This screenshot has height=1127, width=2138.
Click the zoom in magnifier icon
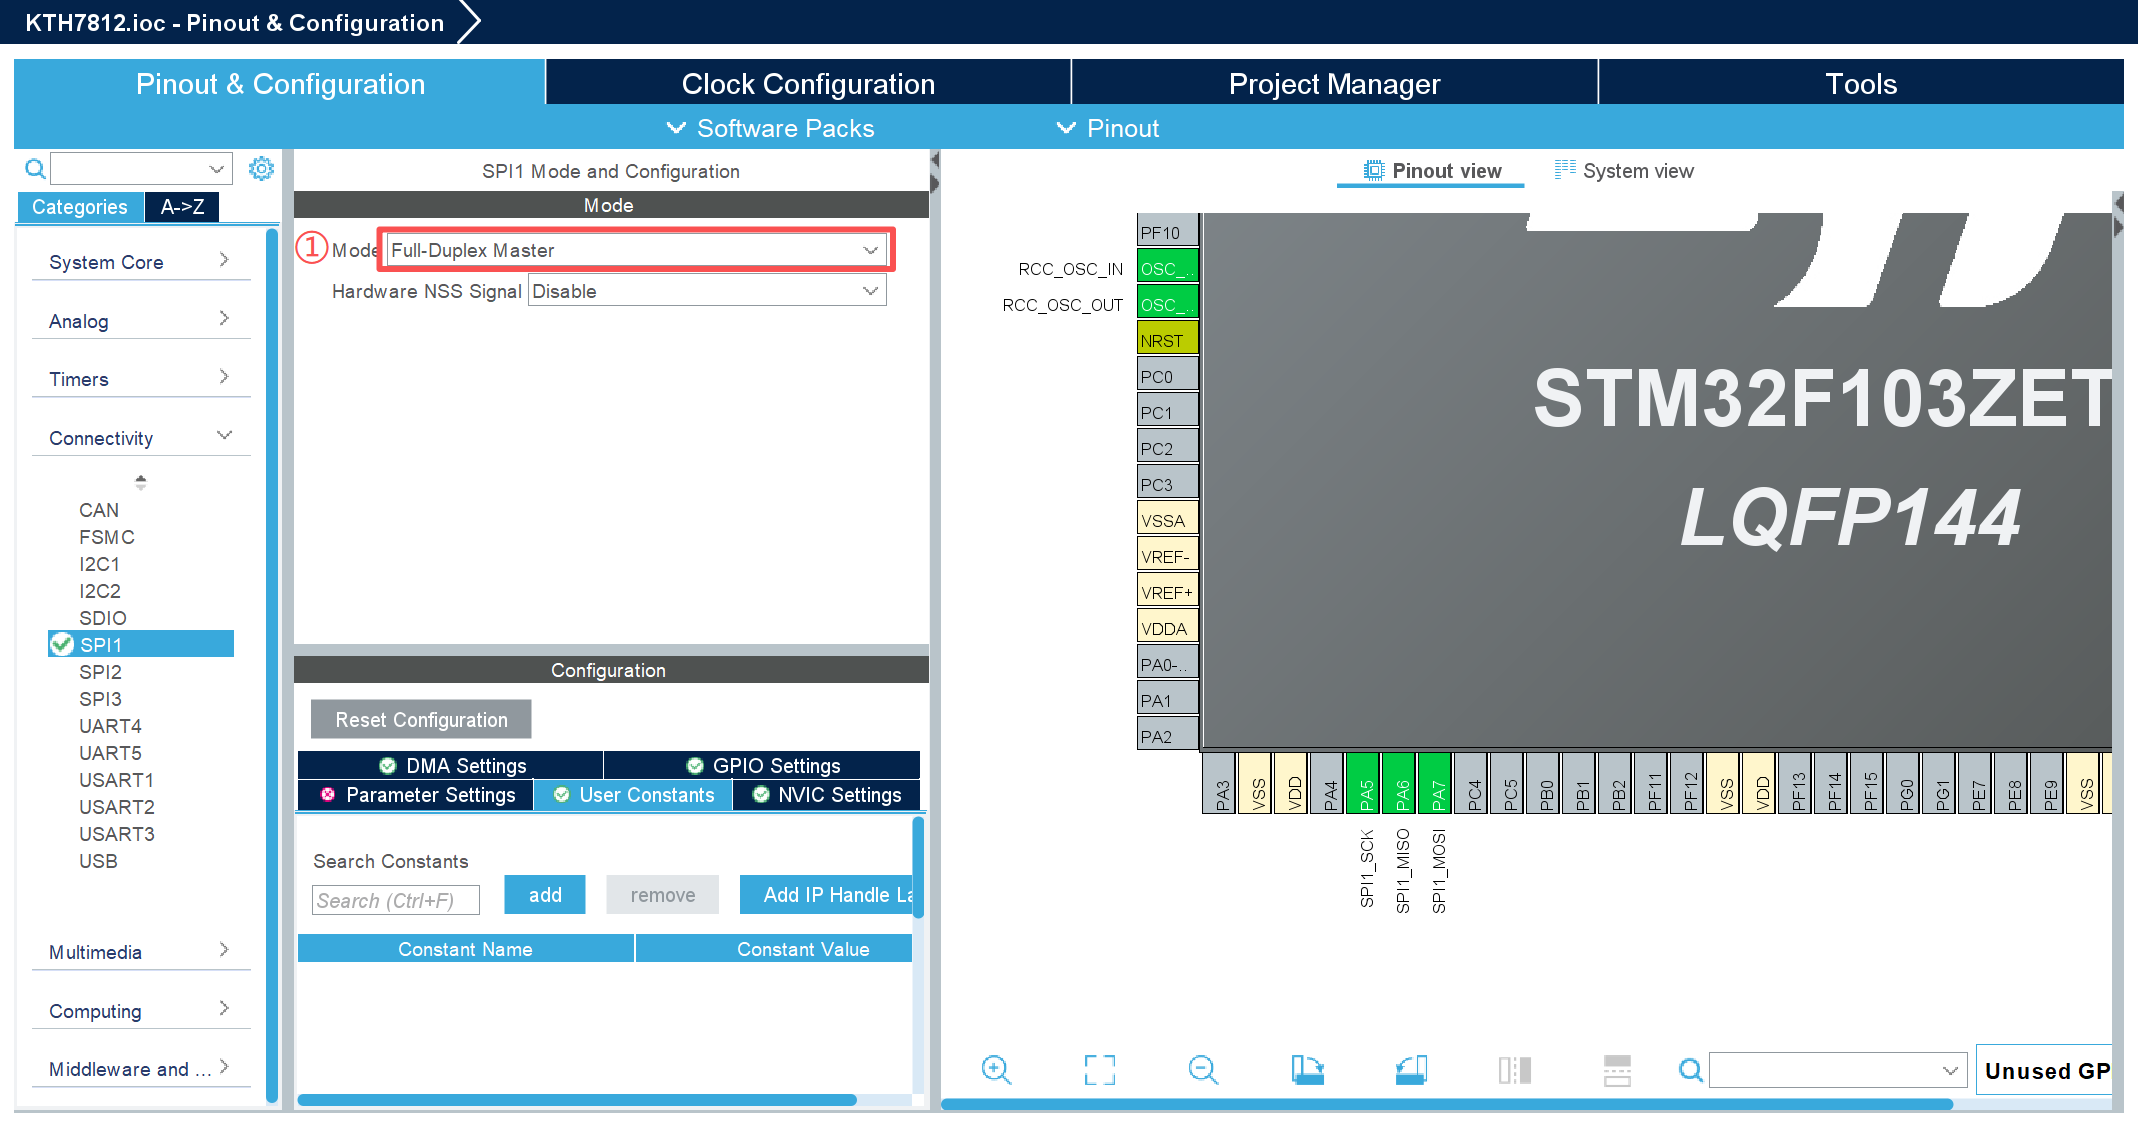pos(996,1070)
